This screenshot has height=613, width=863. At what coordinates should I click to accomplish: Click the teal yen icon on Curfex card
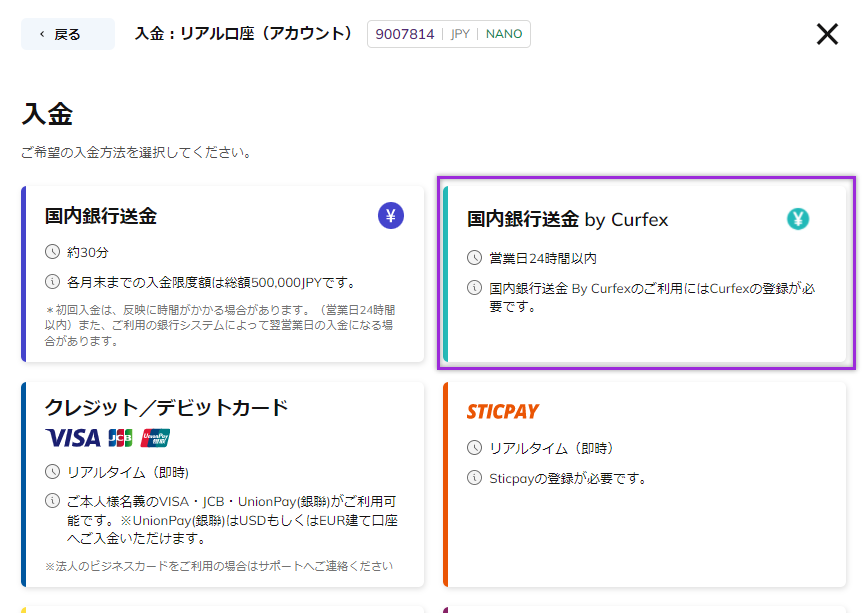pos(798,219)
